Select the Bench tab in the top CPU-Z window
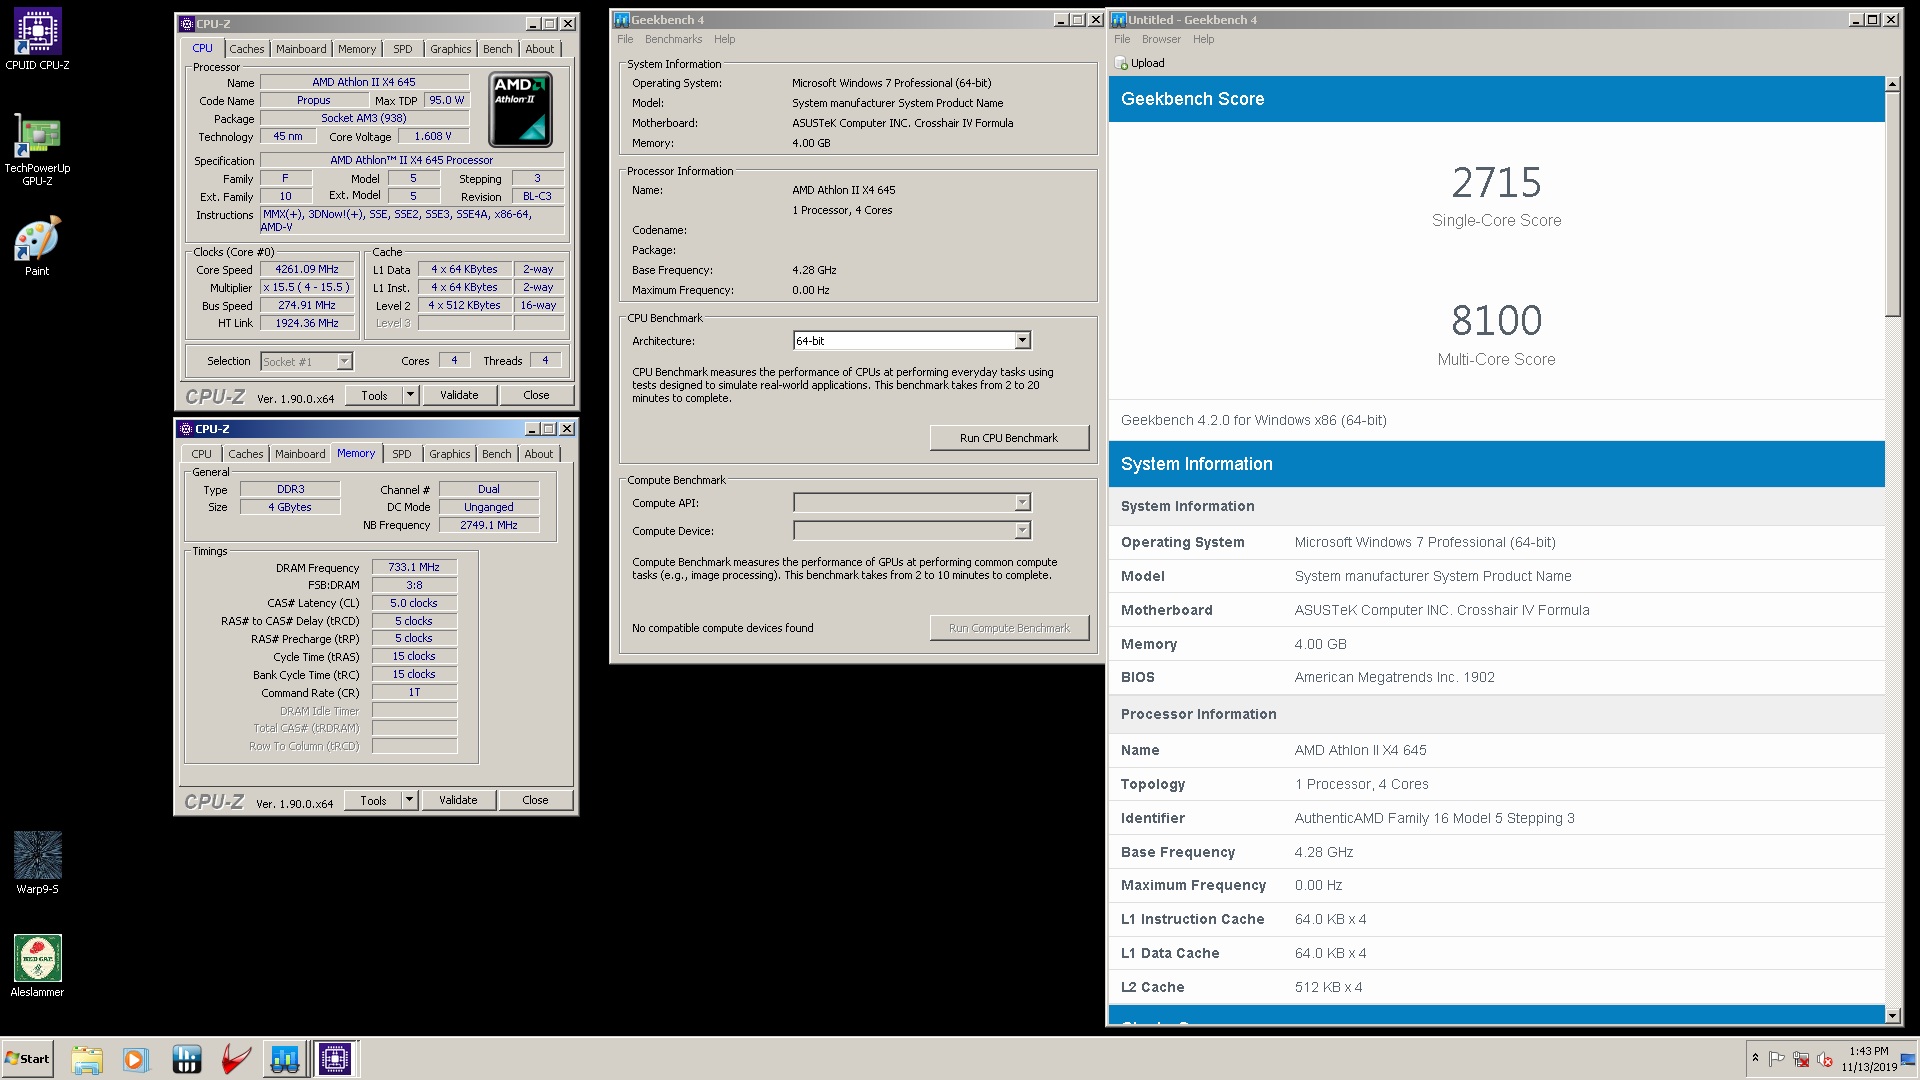Image resolution: width=1920 pixels, height=1080 pixels. pos(497,49)
